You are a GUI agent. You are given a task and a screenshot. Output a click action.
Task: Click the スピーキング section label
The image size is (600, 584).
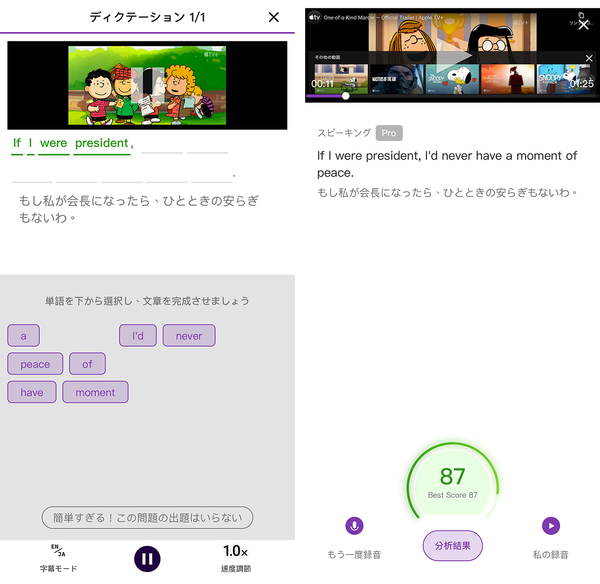click(x=344, y=133)
